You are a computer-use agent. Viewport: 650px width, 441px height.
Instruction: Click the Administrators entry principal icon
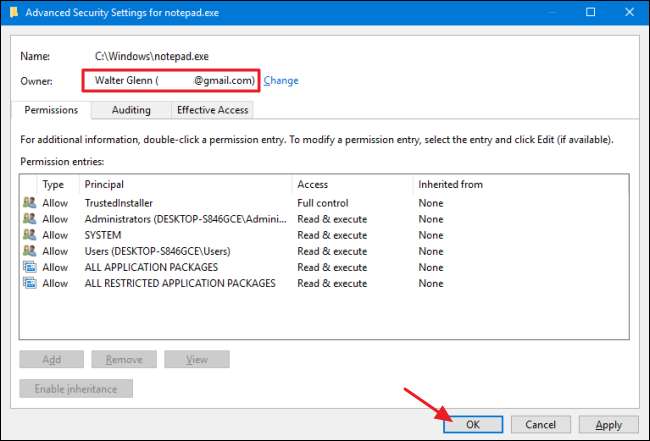tap(28, 219)
